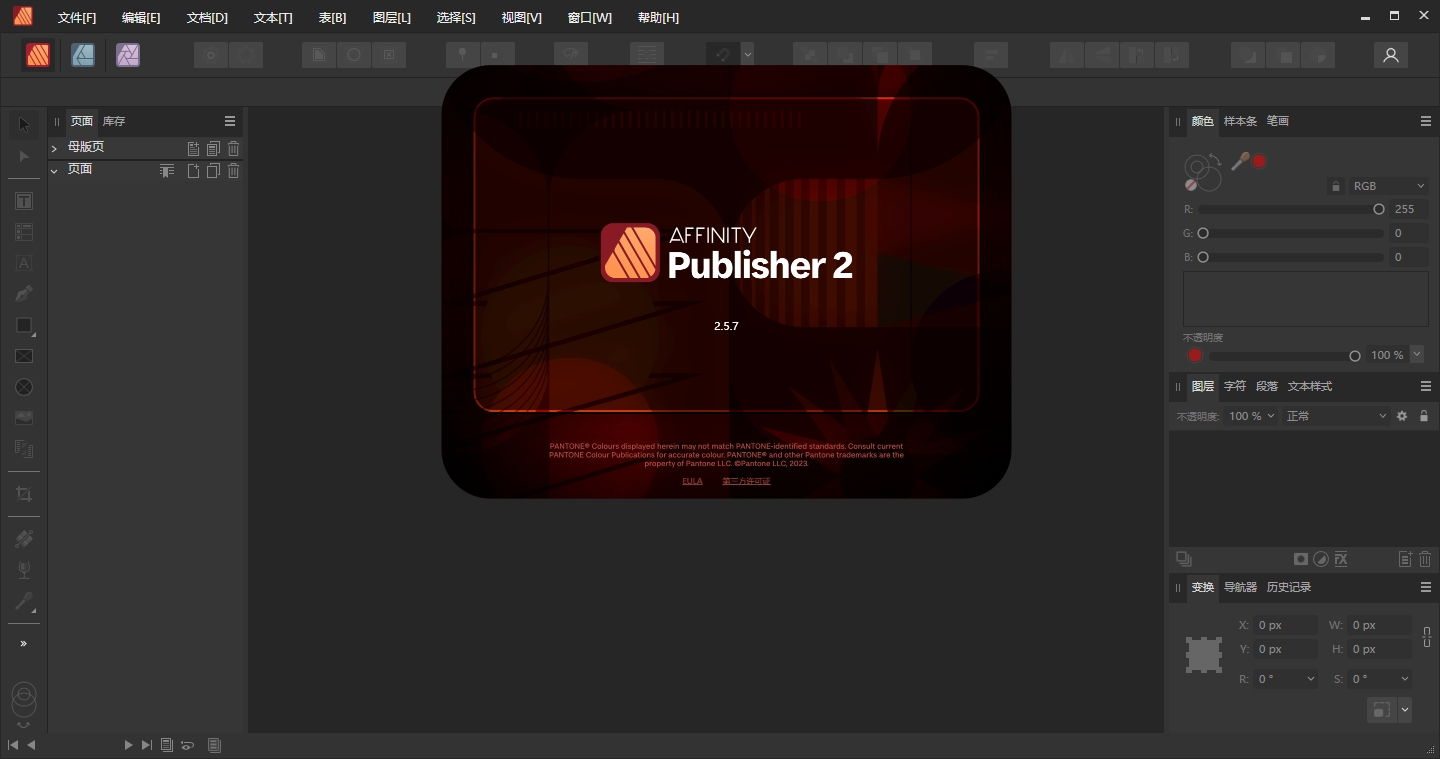The image size is (1440, 759).
Task: Open the EULA link on splash
Action: coord(692,481)
